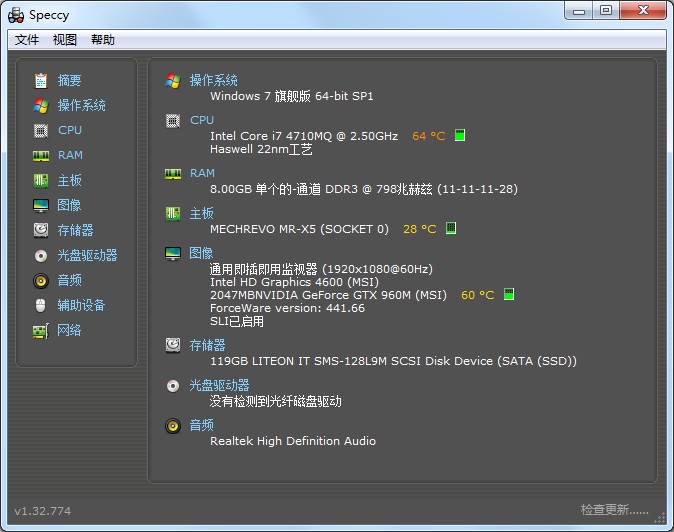Image resolution: width=674 pixels, height=532 pixels.
Task: Click the 主板 motherboard icon in sidebar
Action: [41, 180]
